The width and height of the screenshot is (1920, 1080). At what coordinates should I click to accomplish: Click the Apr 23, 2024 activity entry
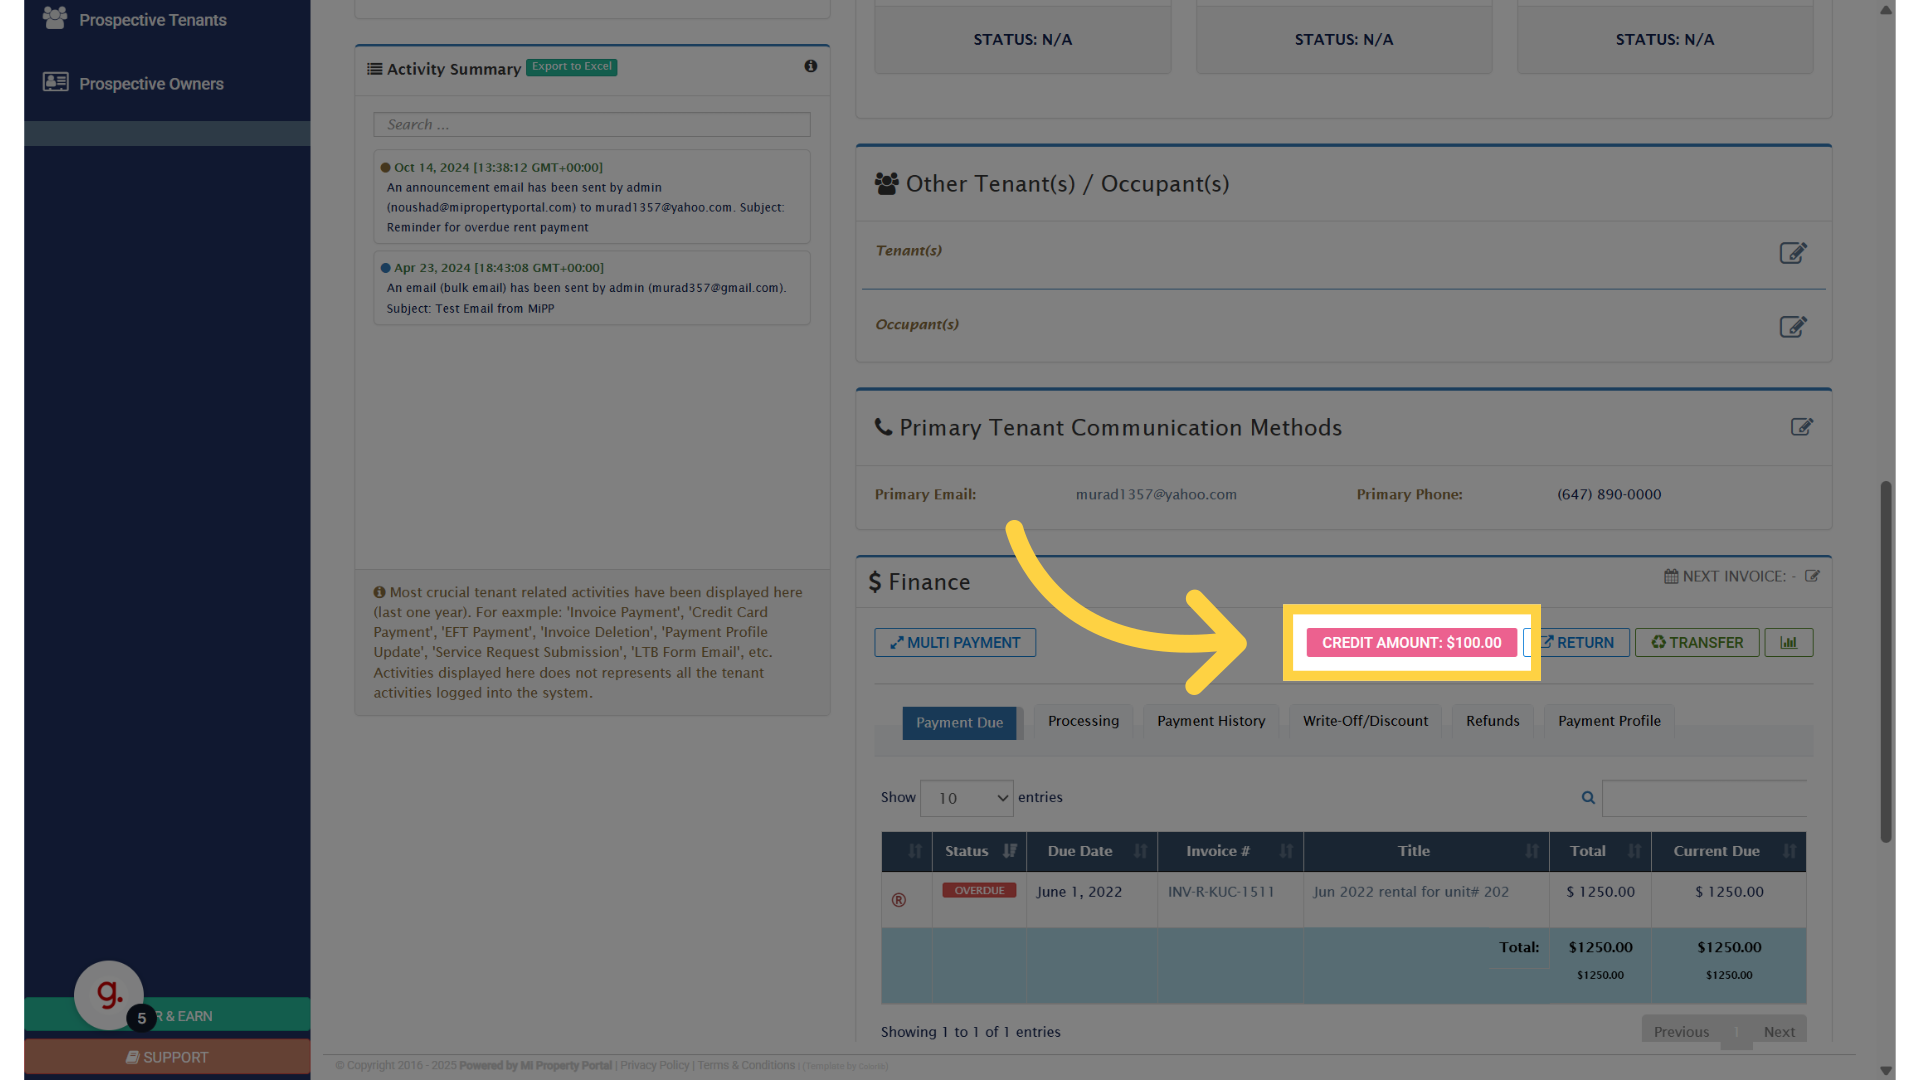pos(591,288)
